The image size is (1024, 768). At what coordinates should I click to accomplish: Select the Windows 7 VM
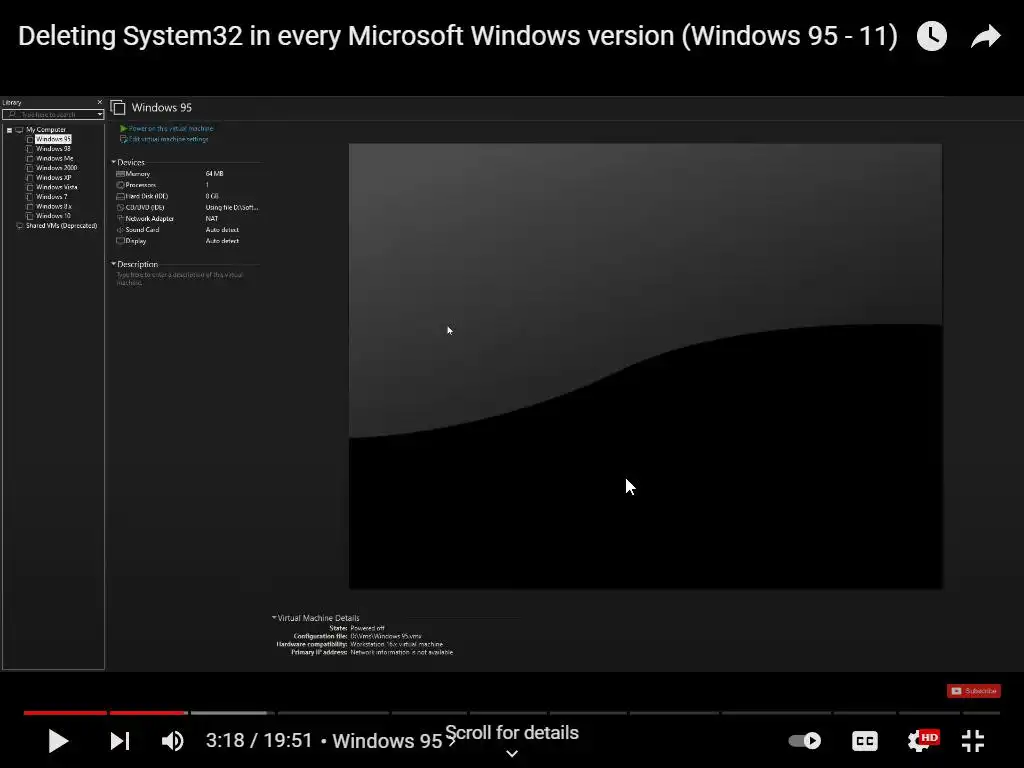pos(51,197)
